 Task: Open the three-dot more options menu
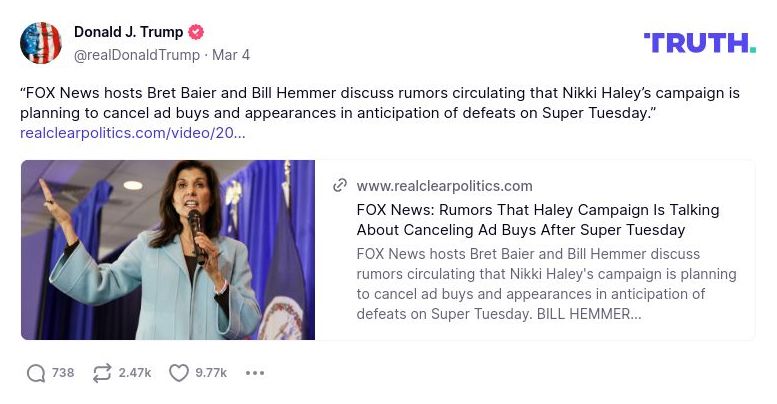pyautogui.click(x=255, y=373)
